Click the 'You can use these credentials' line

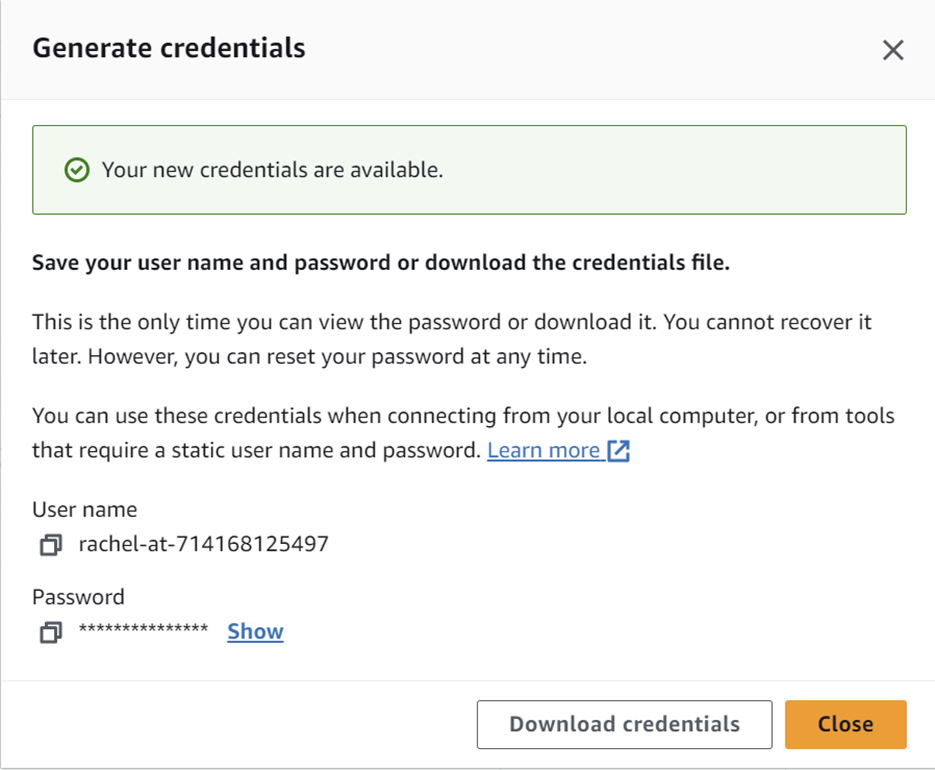(x=463, y=416)
